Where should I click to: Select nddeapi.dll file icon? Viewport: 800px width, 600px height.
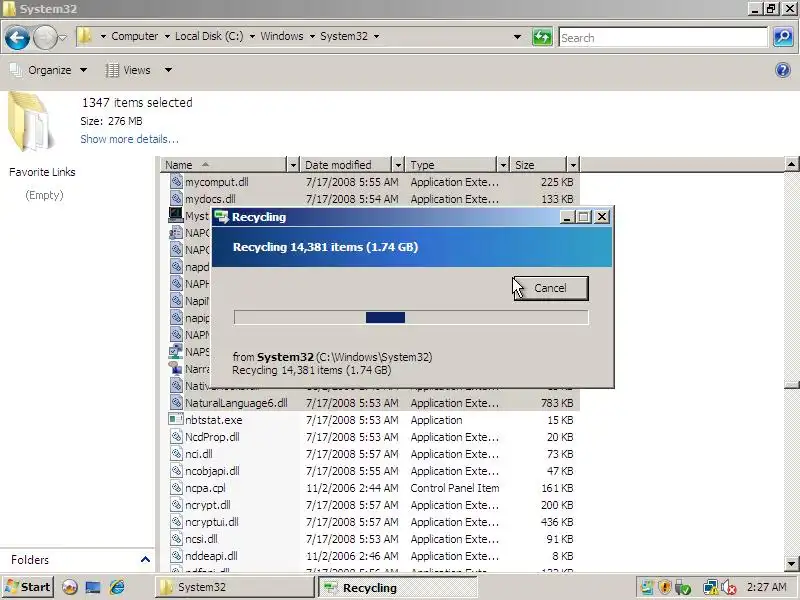pyautogui.click(x=176, y=556)
